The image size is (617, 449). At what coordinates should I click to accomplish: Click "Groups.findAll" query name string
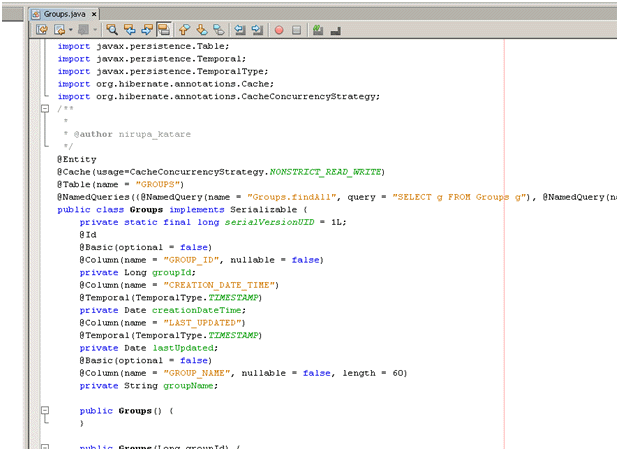point(292,197)
